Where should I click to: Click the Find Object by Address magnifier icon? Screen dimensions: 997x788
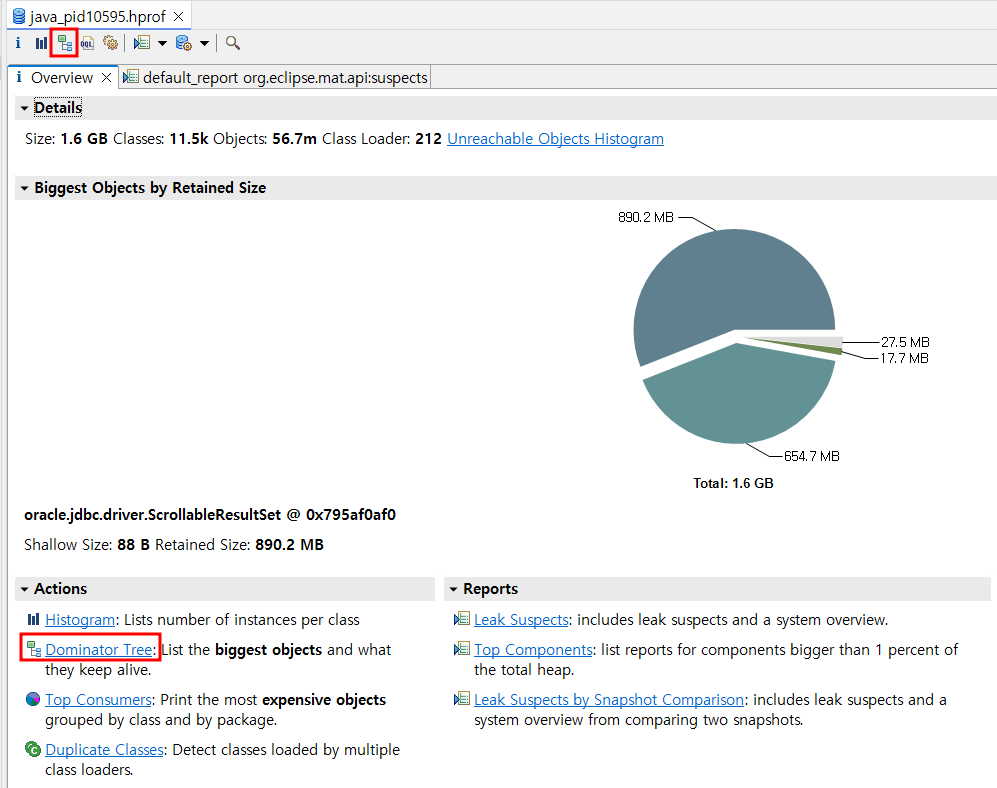click(x=233, y=43)
